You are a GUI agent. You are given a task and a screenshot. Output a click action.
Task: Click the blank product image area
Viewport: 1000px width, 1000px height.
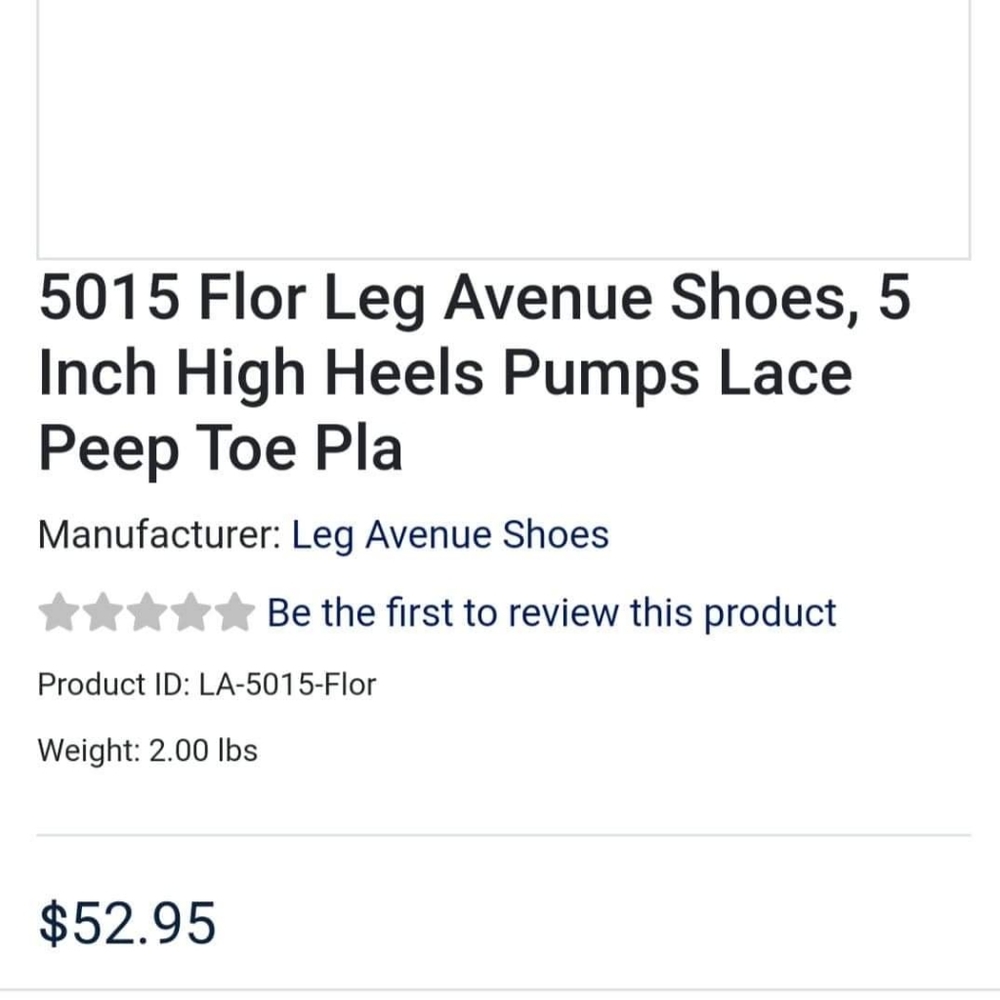click(503, 128)
